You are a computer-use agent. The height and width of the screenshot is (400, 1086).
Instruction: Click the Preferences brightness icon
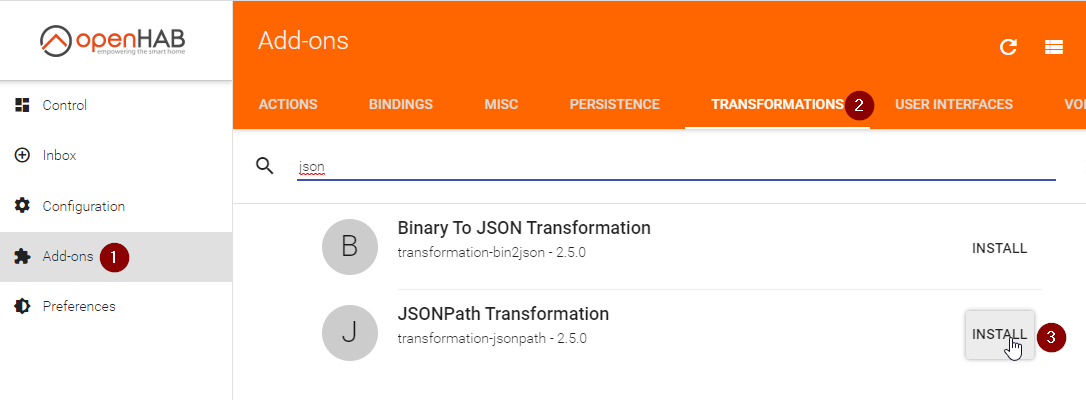(22, 306)
